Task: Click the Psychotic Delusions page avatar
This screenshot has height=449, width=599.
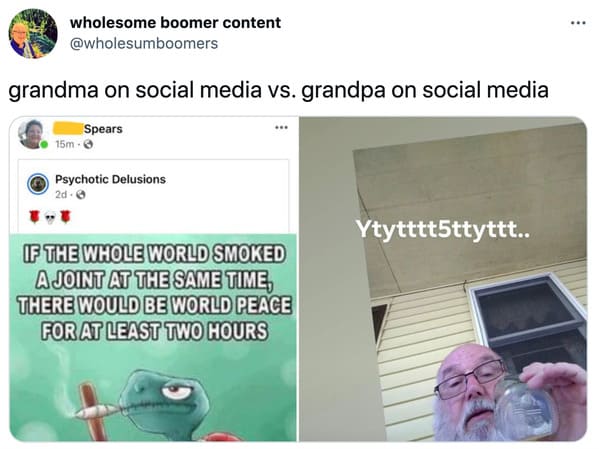Action: [x=38, y=184]
